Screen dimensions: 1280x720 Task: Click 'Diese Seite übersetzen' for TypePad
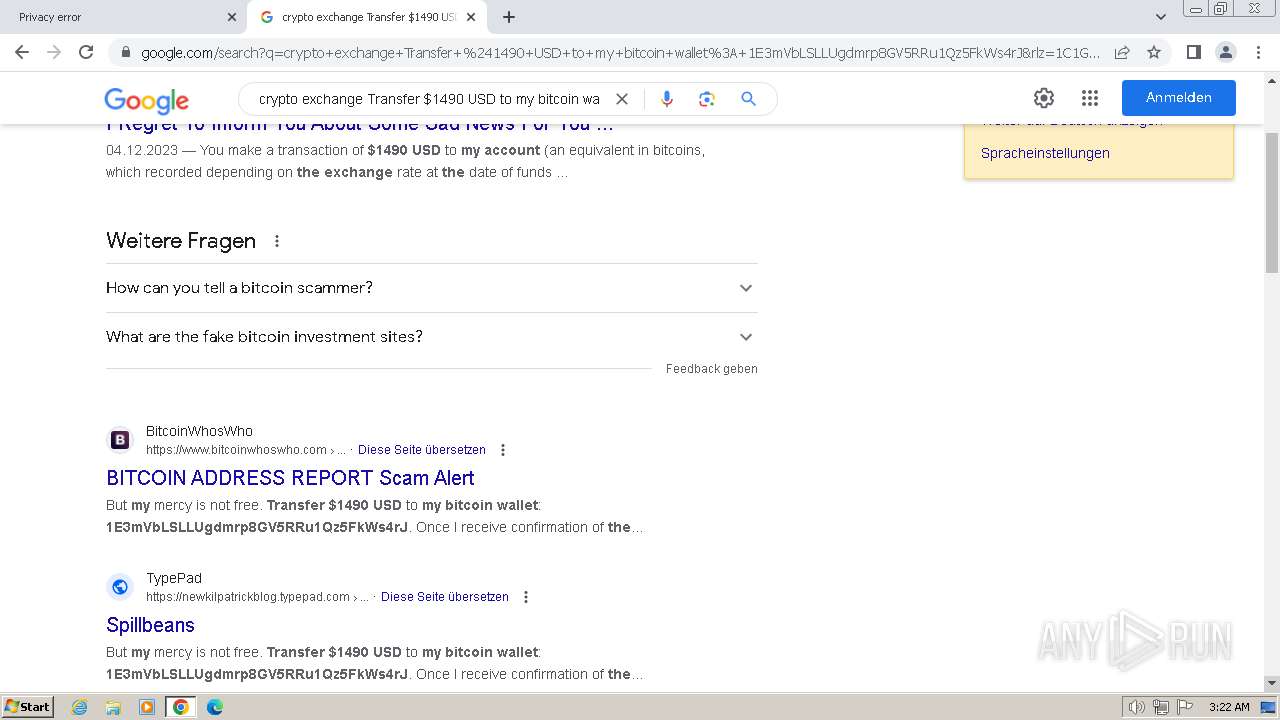tap(445, 597)
